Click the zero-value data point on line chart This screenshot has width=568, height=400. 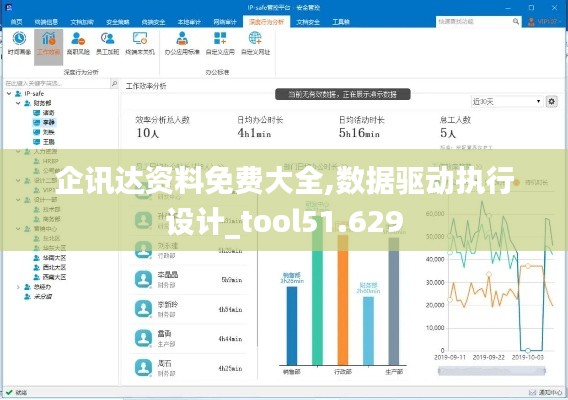(528, 350)
